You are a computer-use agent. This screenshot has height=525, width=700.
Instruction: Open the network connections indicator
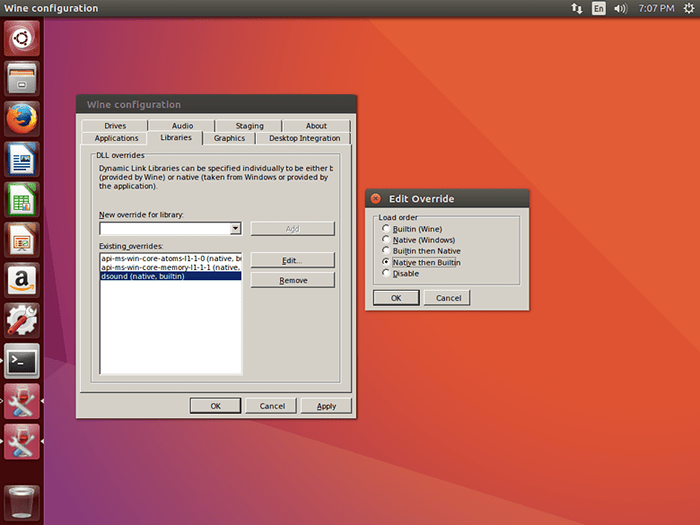pos(576,8)
